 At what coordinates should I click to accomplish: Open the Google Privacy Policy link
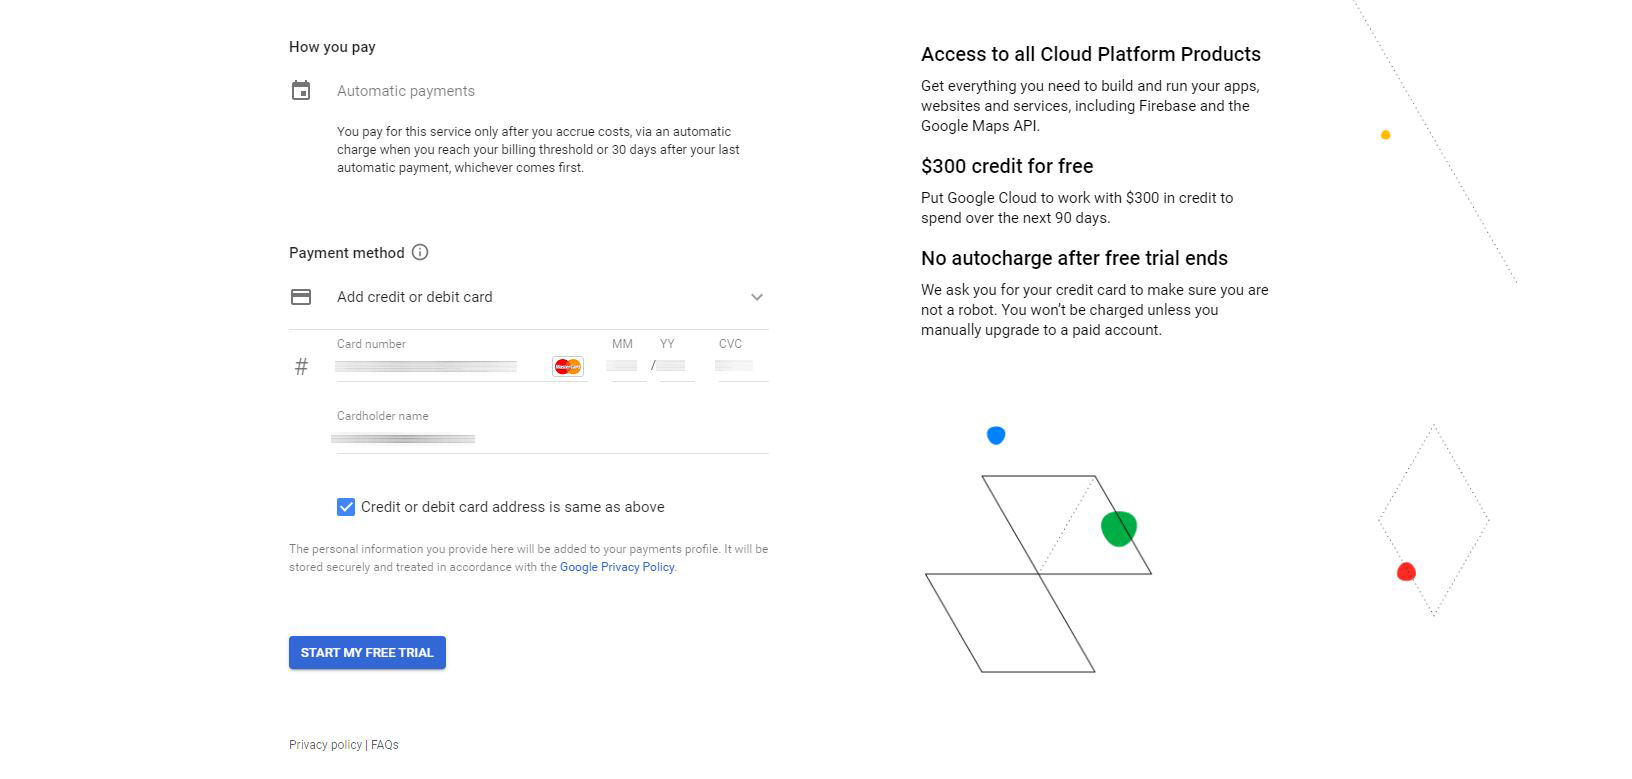[x=617, y=567]
